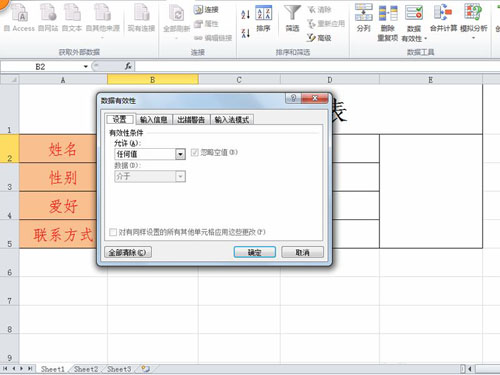Select column B header
The height and width of the screenshot is (375, 500).
(x=153, y=80)
